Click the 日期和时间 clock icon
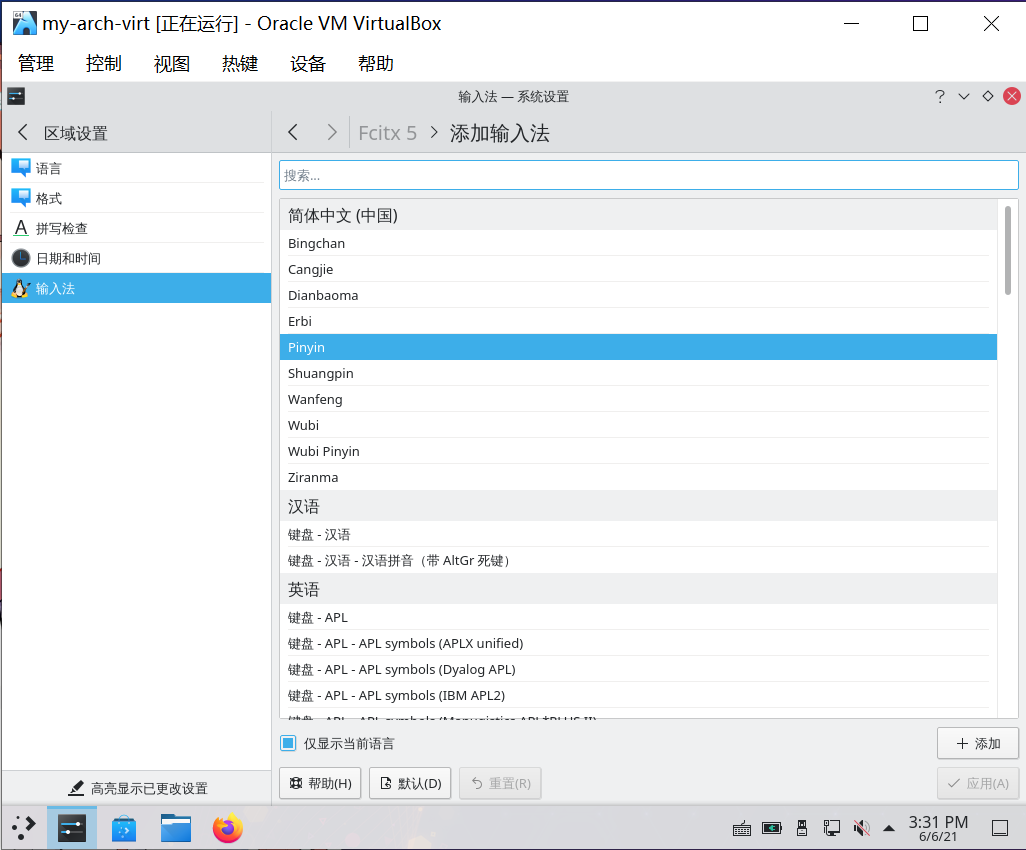Viewport: 1026px width, 850px height. [x=22, y=257]
